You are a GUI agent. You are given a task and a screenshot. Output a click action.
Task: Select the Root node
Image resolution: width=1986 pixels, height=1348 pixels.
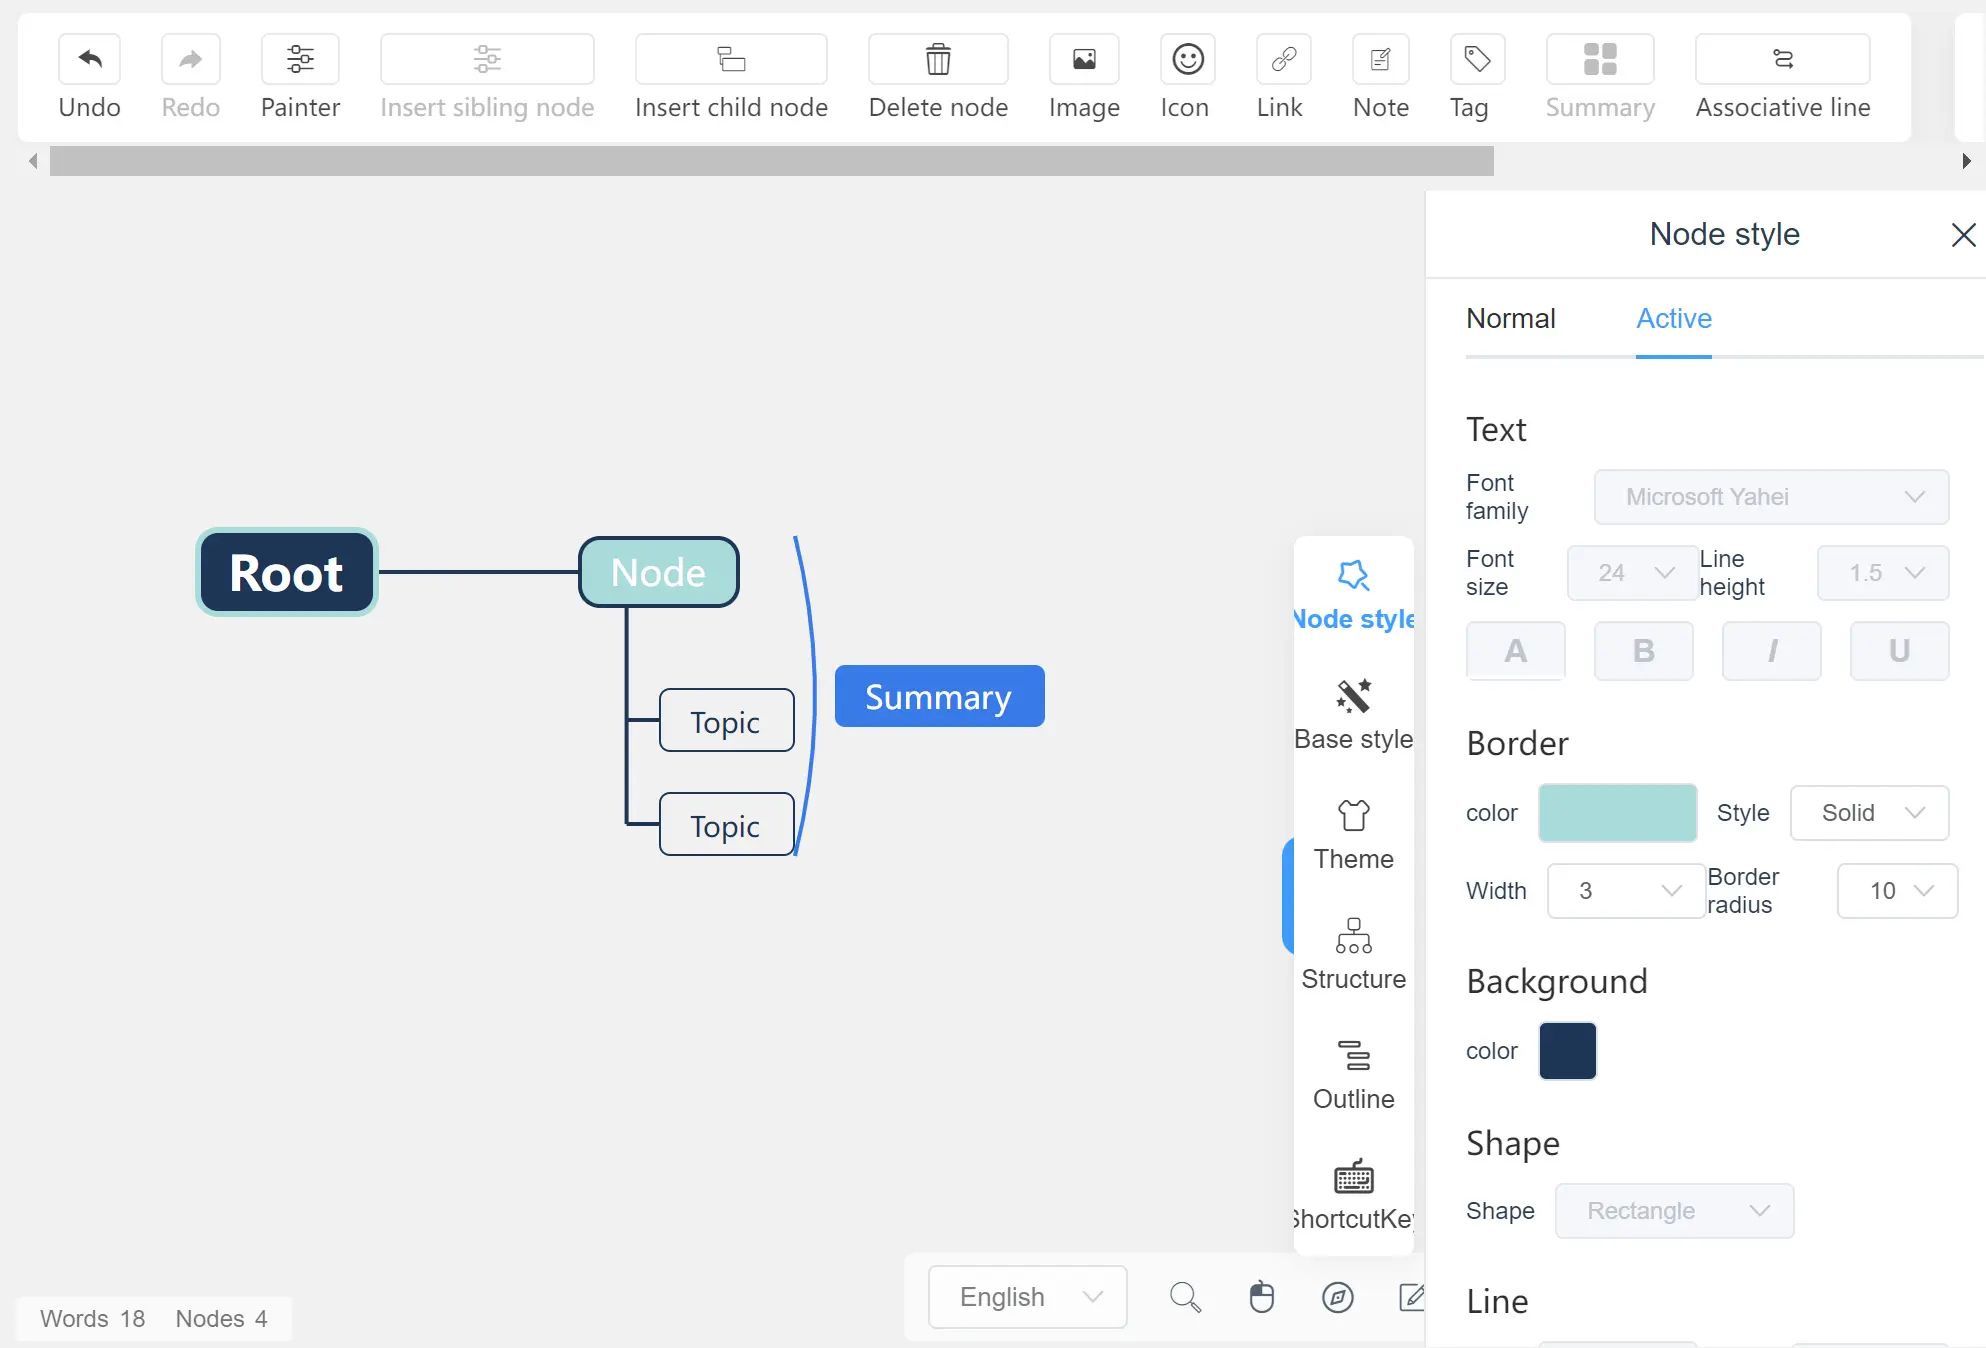pyautogui.click(x=287, y=572)
